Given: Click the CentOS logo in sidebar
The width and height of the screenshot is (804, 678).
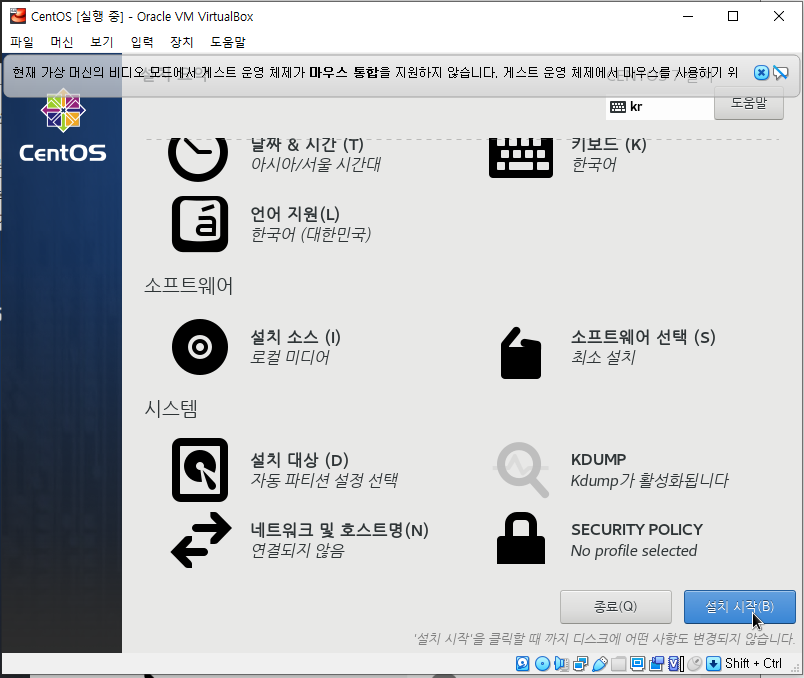Looking at the screenshot, I should (63, 126).
